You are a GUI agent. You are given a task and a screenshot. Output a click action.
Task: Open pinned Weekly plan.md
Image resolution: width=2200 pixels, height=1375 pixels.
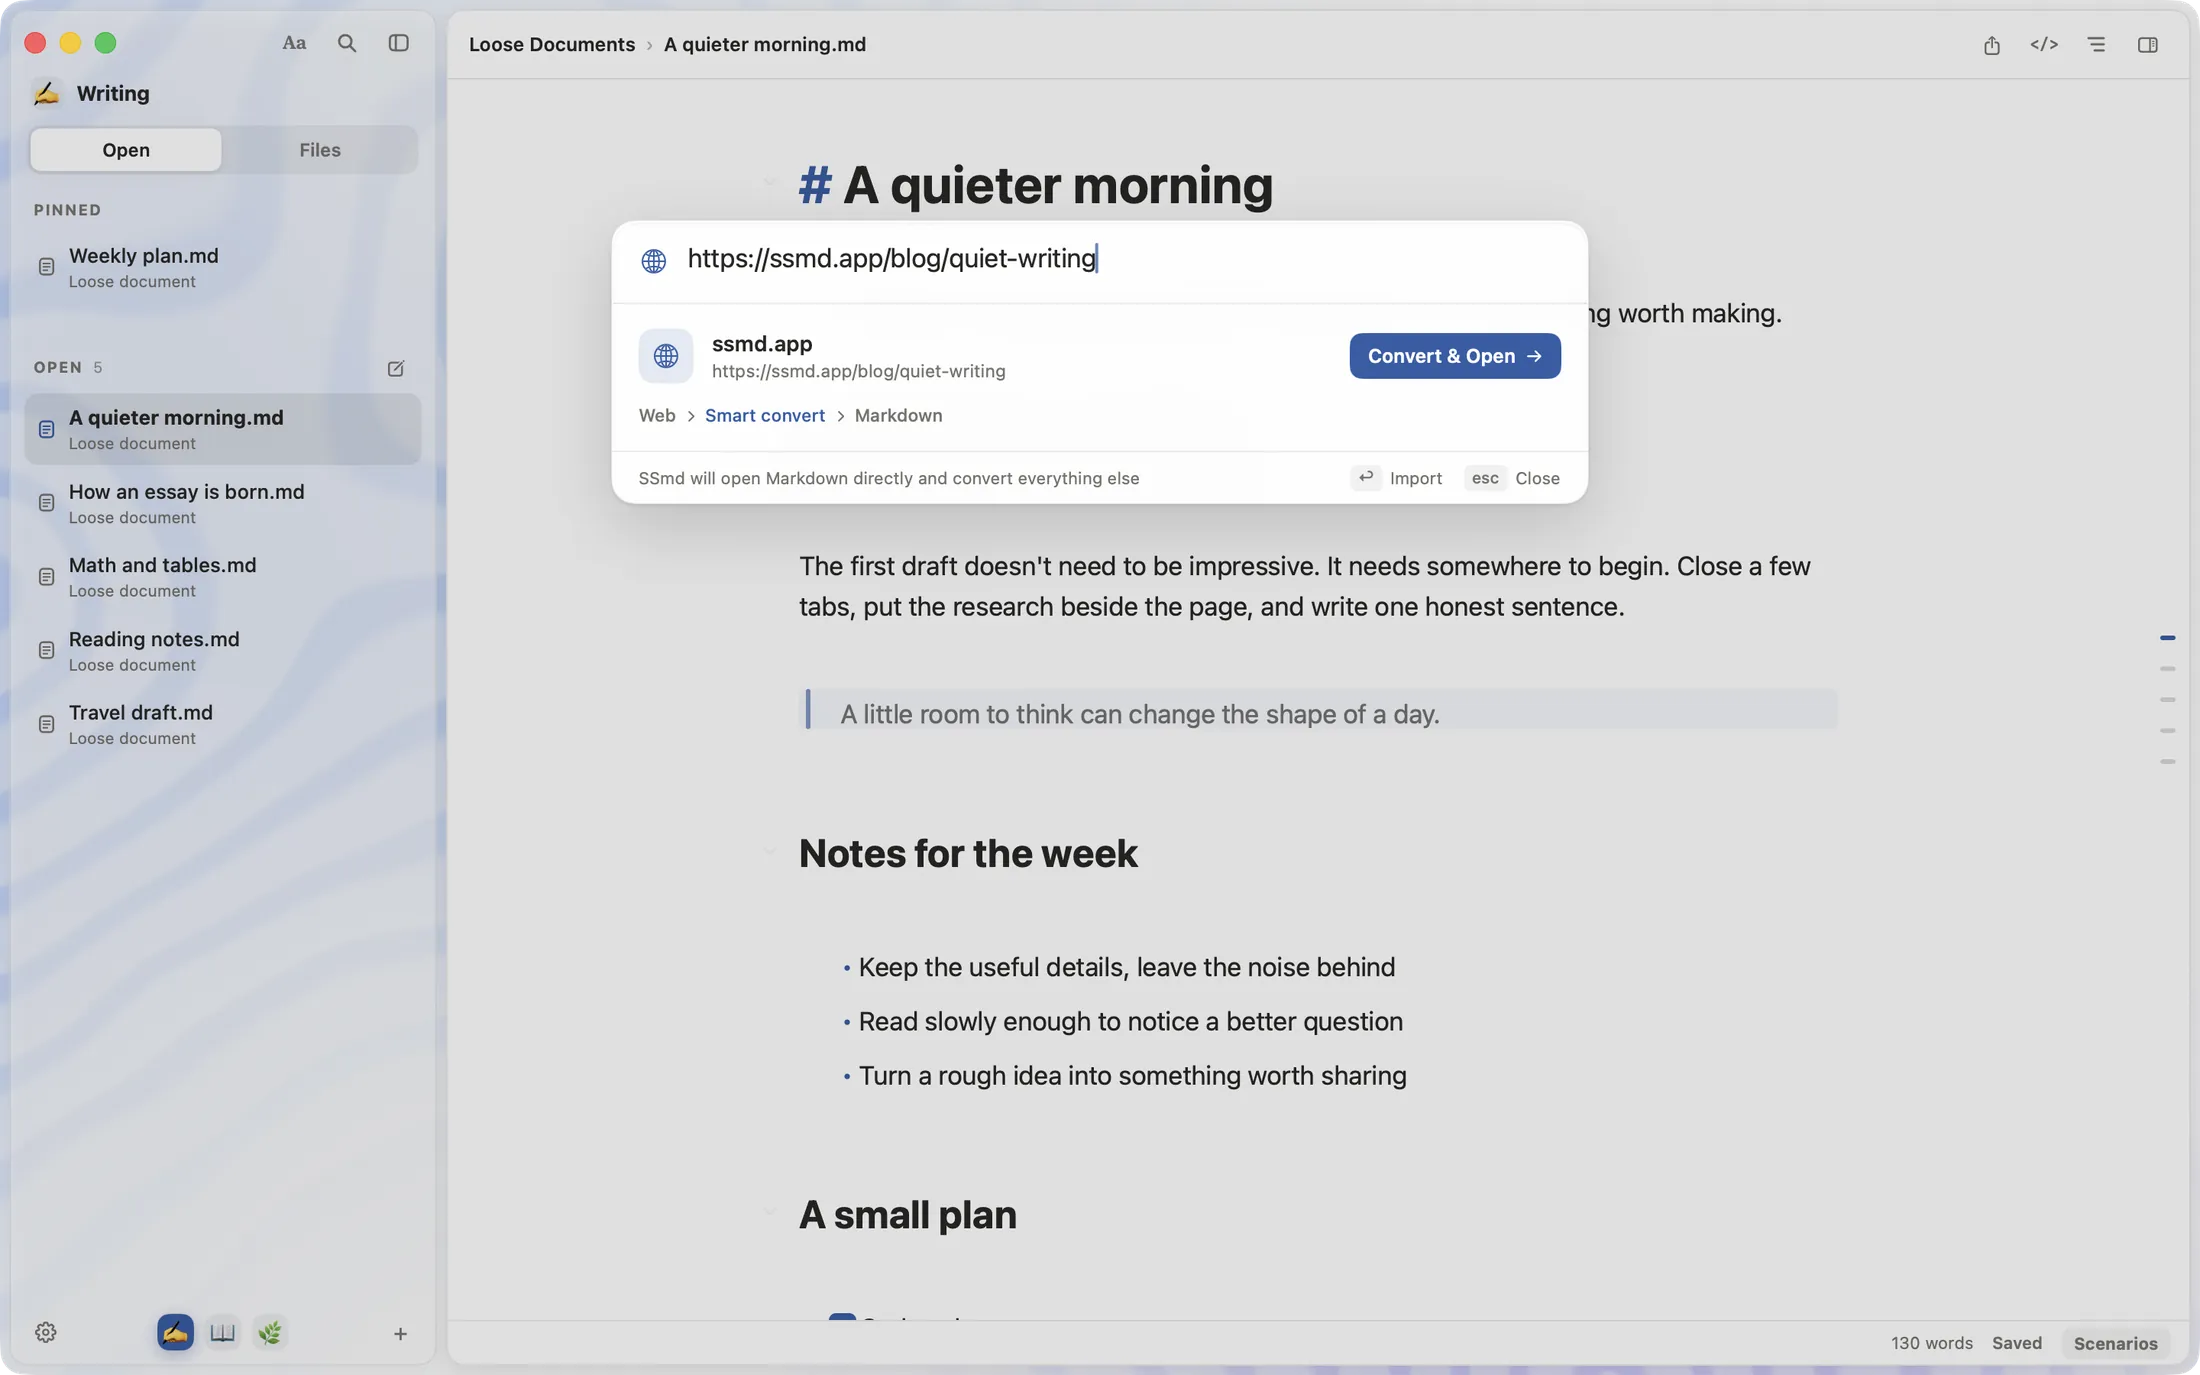(x=222, y=267)
